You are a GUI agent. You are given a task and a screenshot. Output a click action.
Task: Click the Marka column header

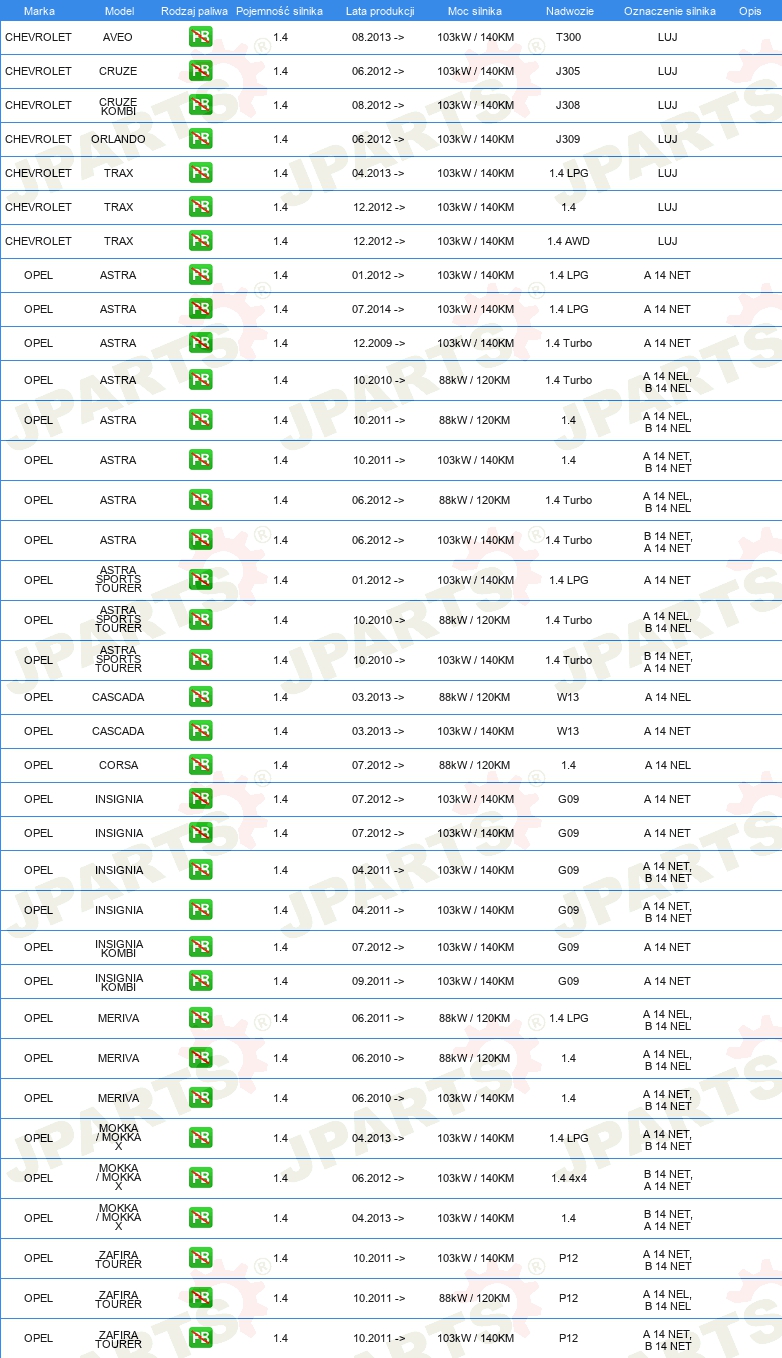click(x=39, y=11)
